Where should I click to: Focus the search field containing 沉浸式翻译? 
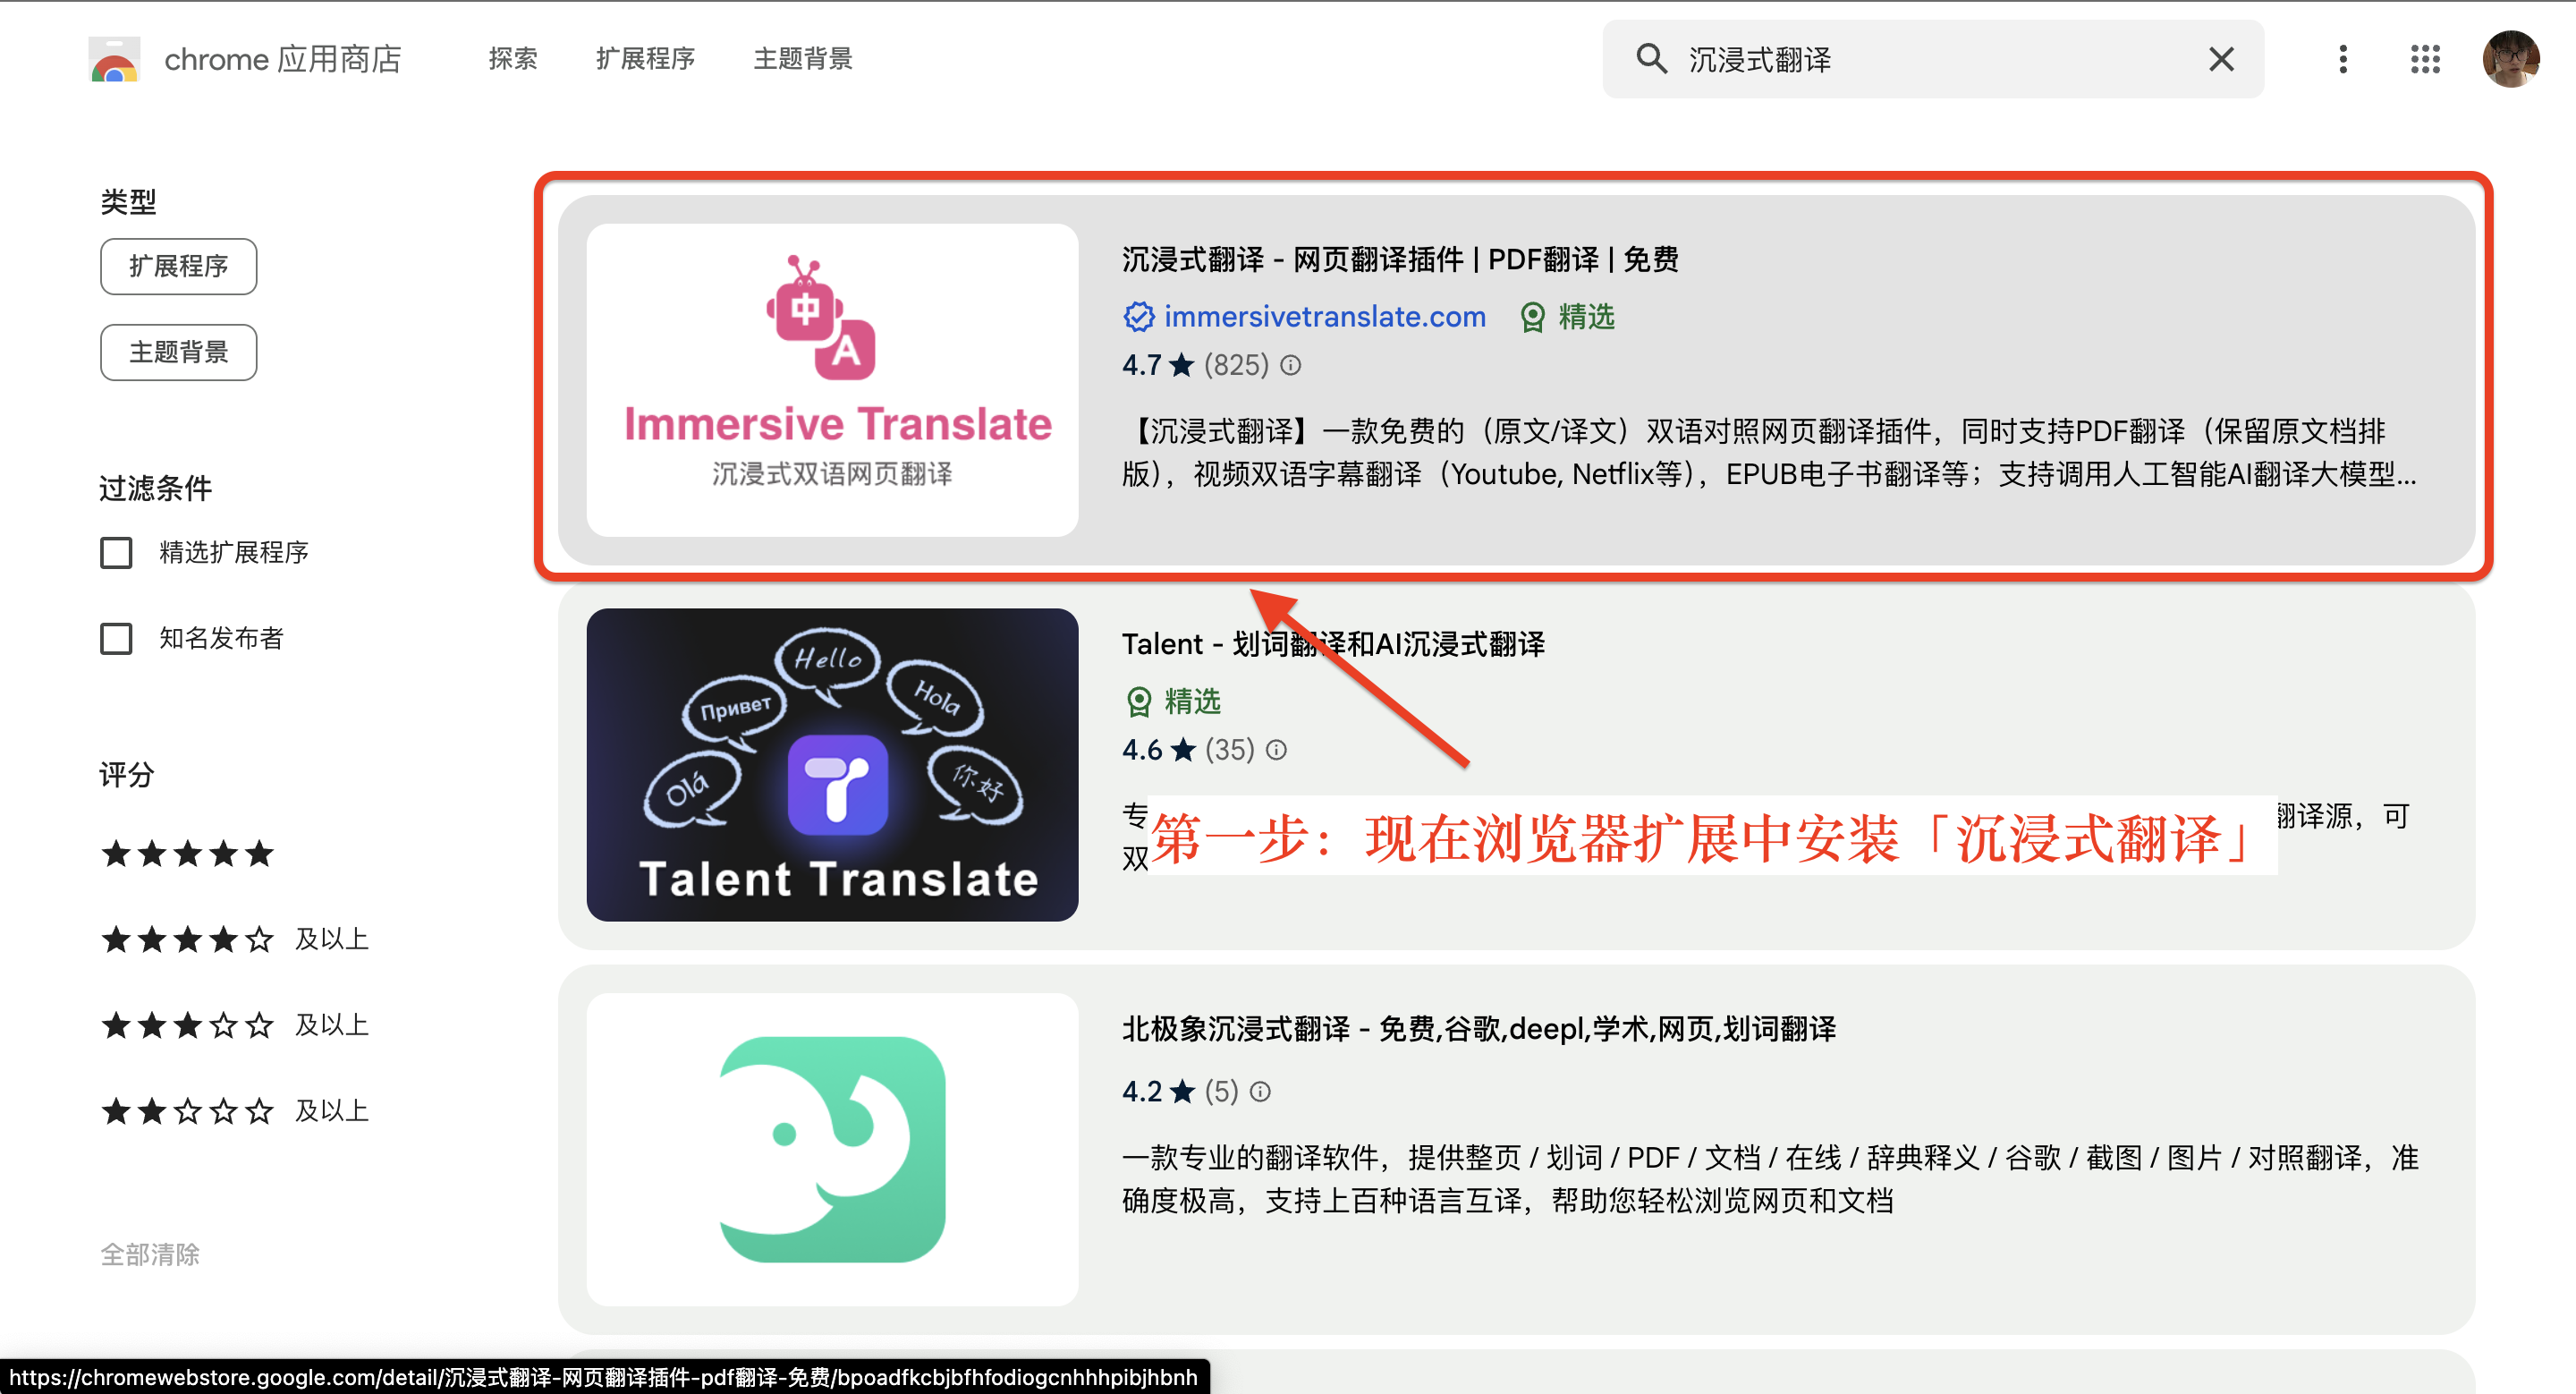[x=1932, y=59]
